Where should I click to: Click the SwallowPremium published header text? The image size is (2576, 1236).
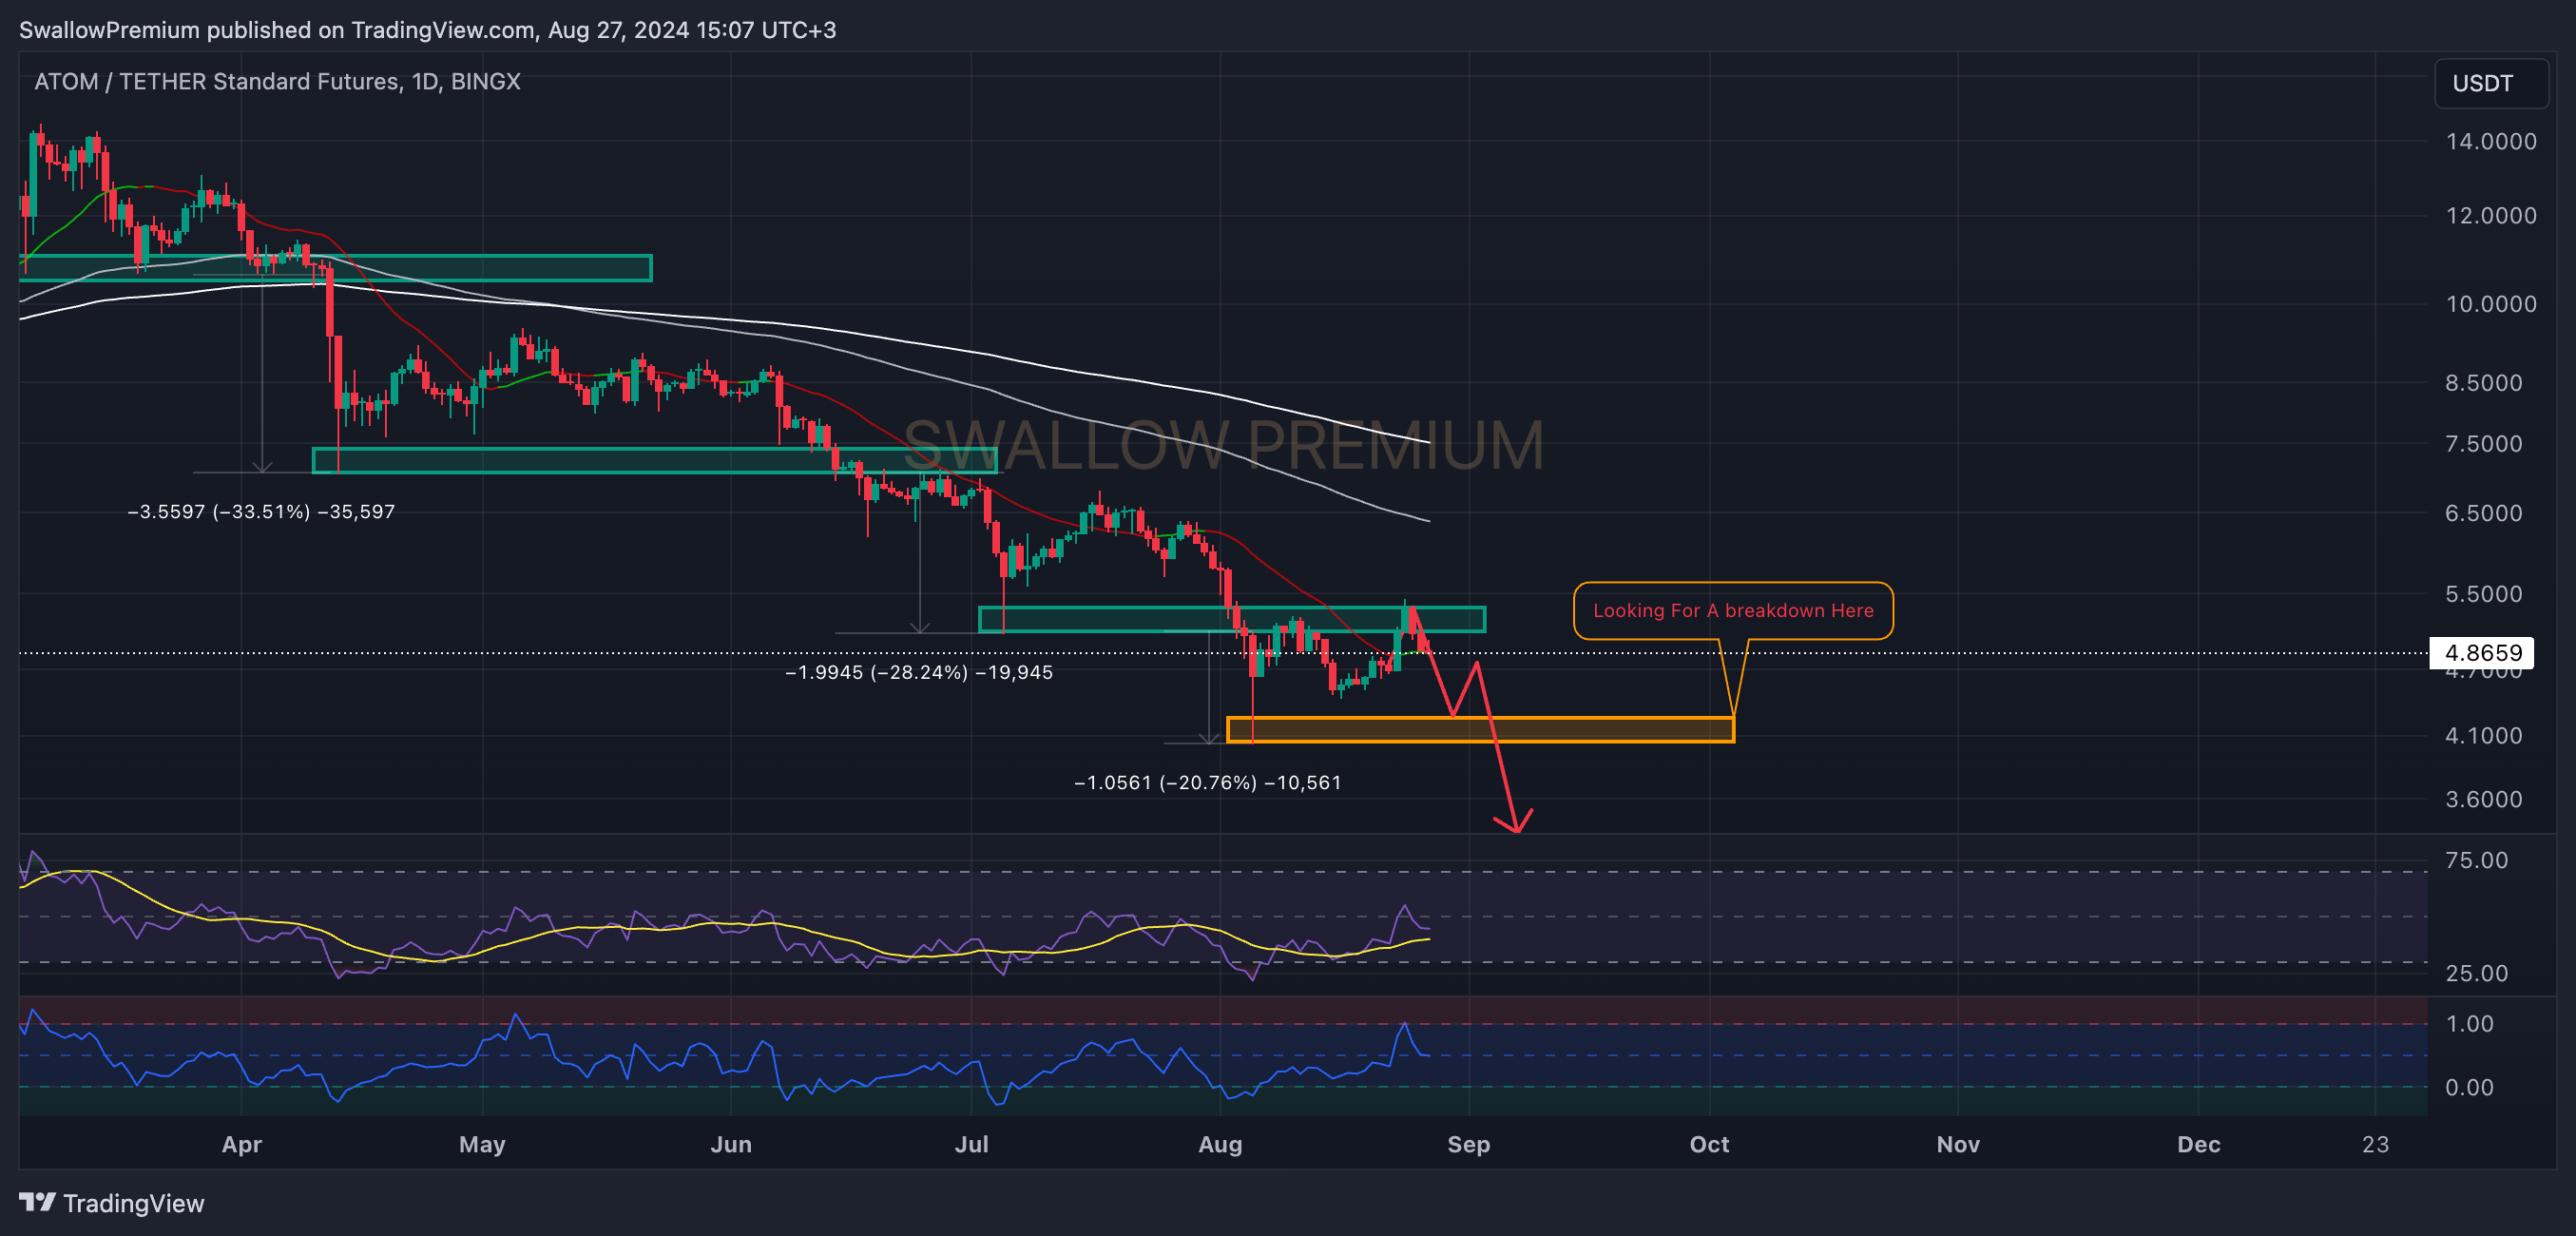[428, 30]
